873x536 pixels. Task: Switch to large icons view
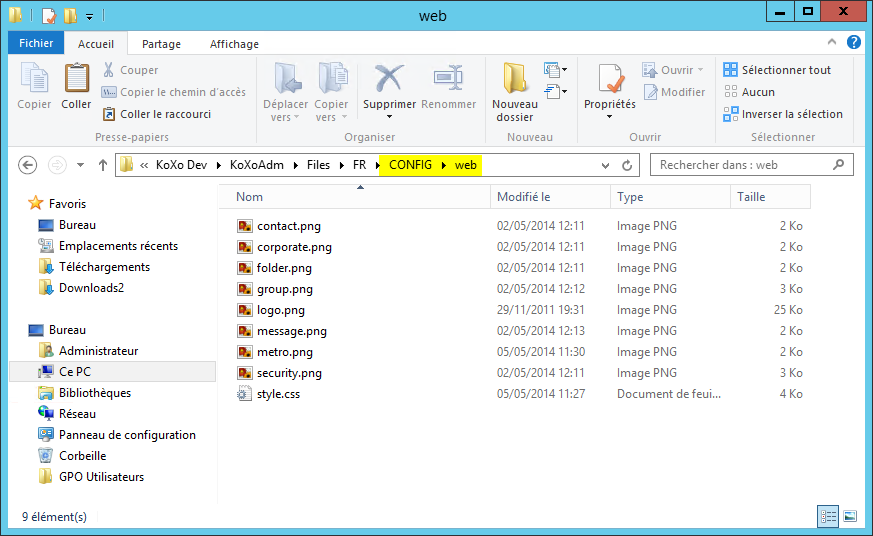850,517
